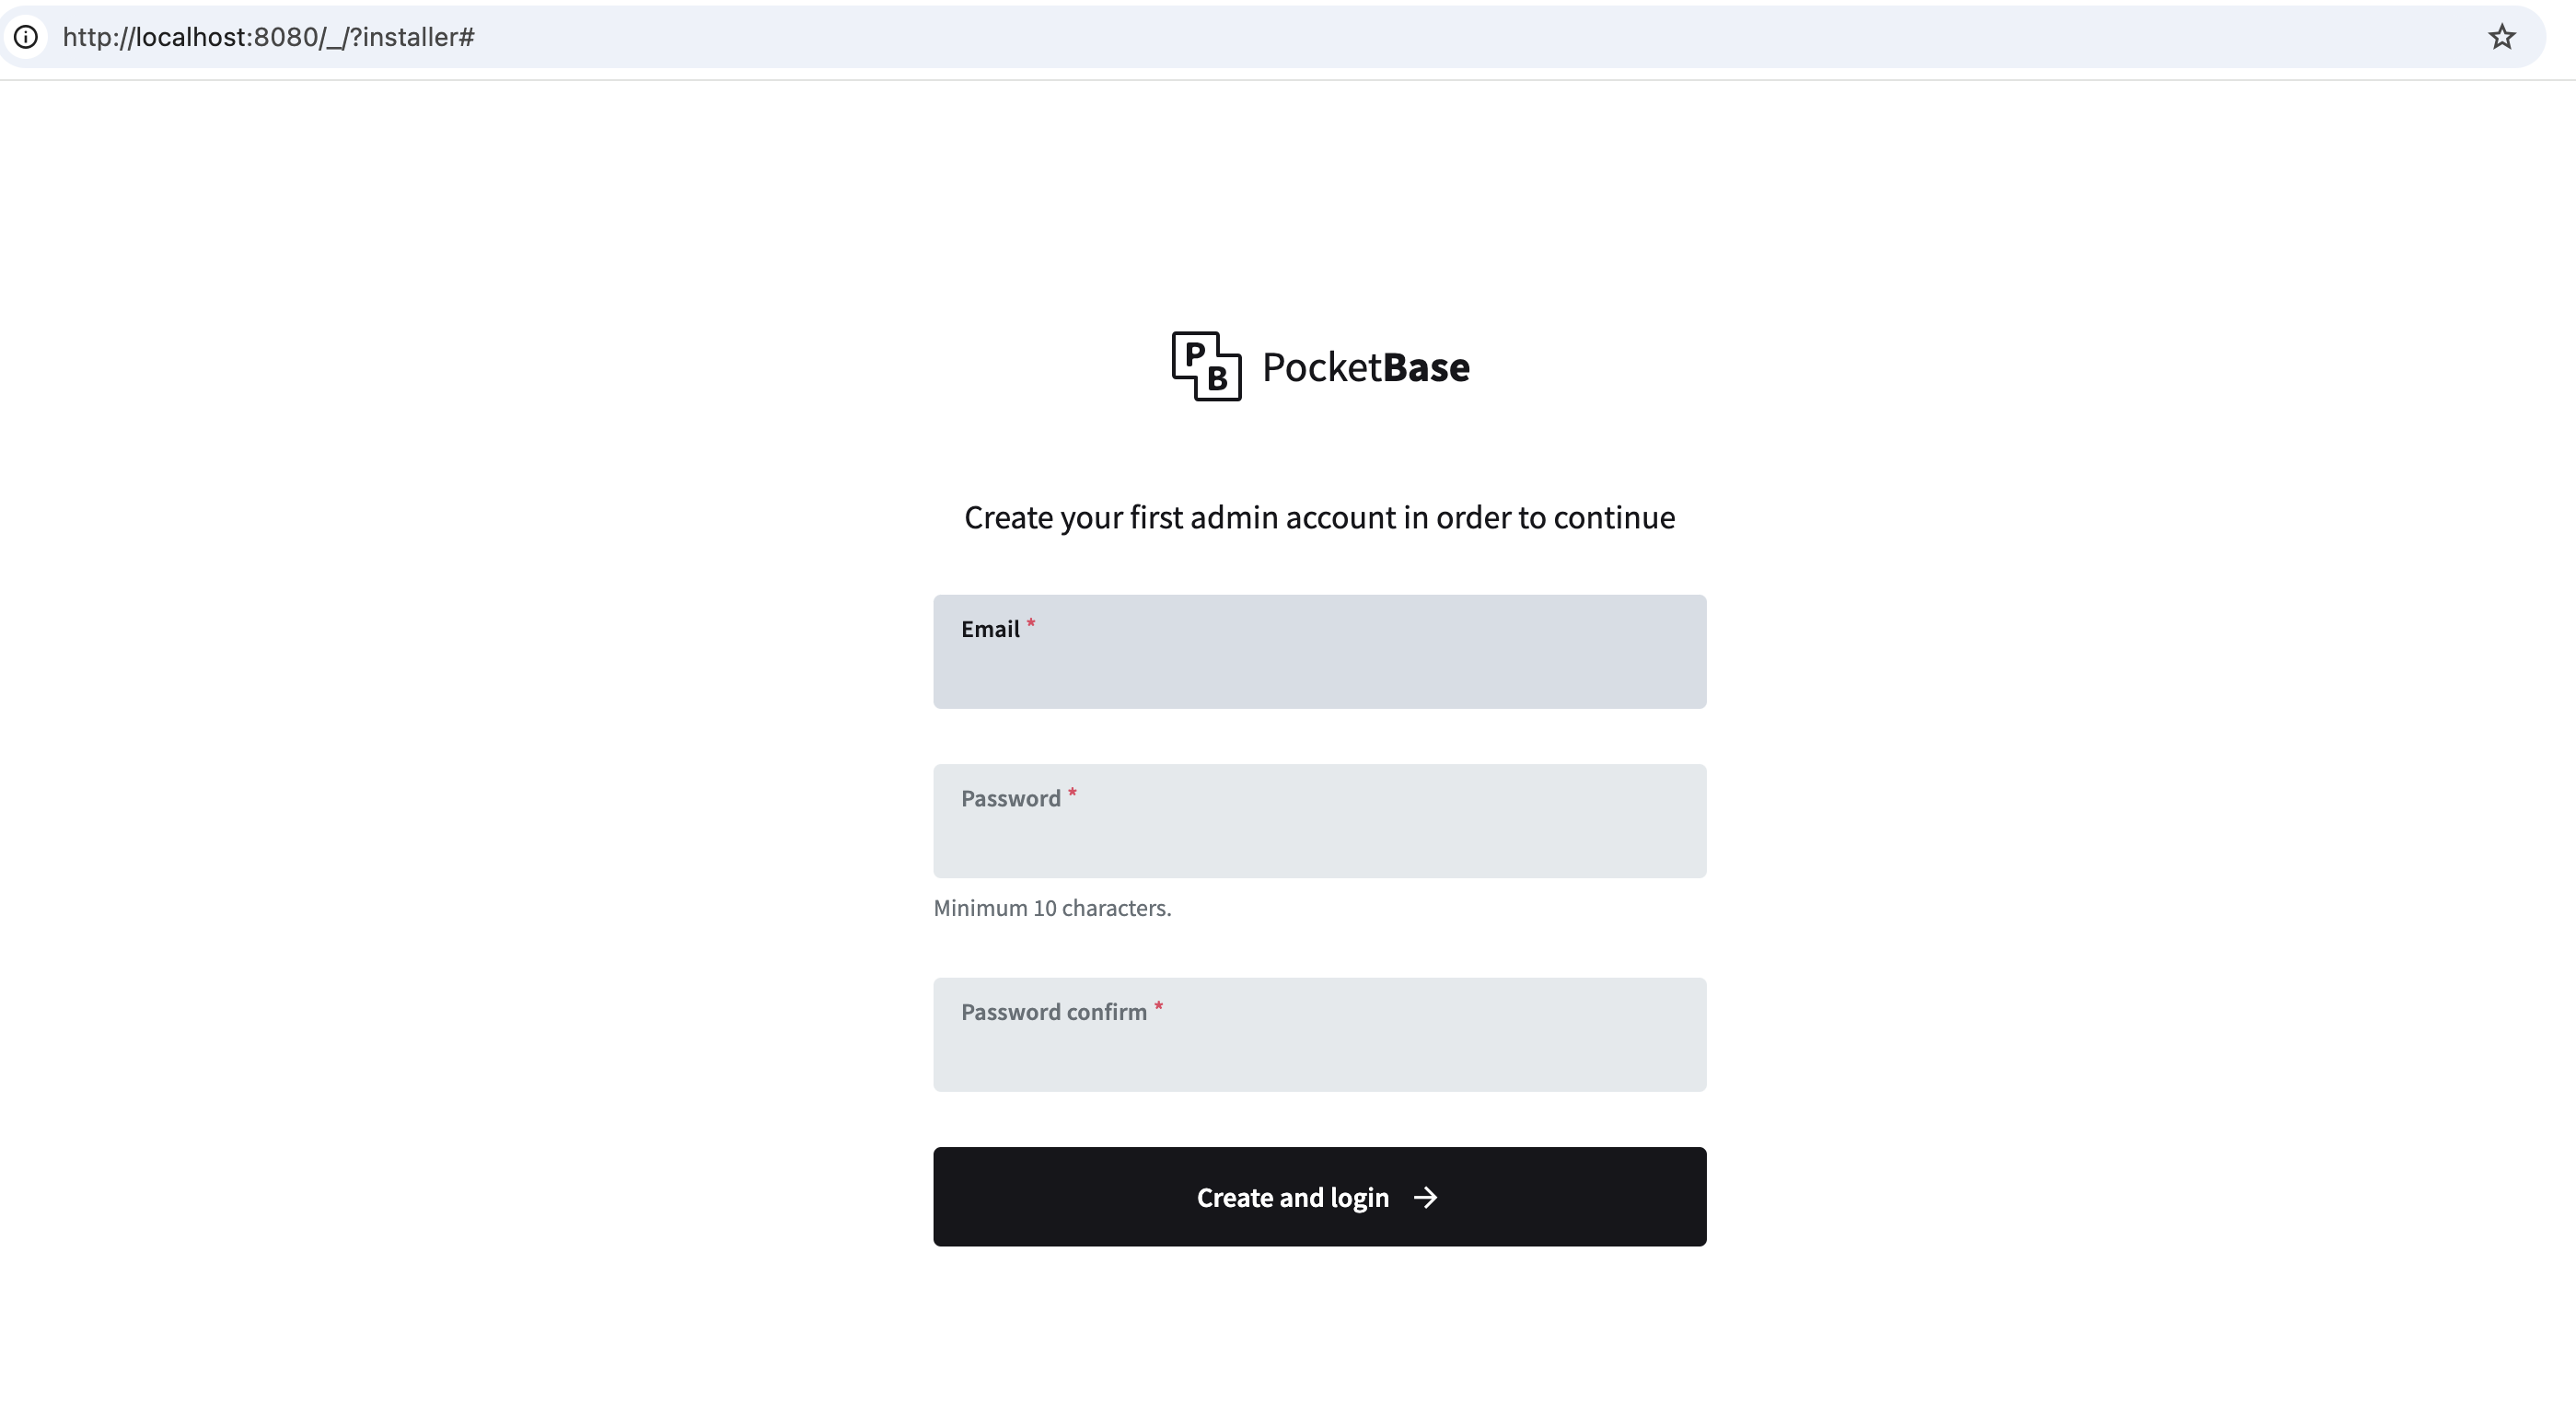
Task: Click the empty middle of the address bar
Action: 1400,37
